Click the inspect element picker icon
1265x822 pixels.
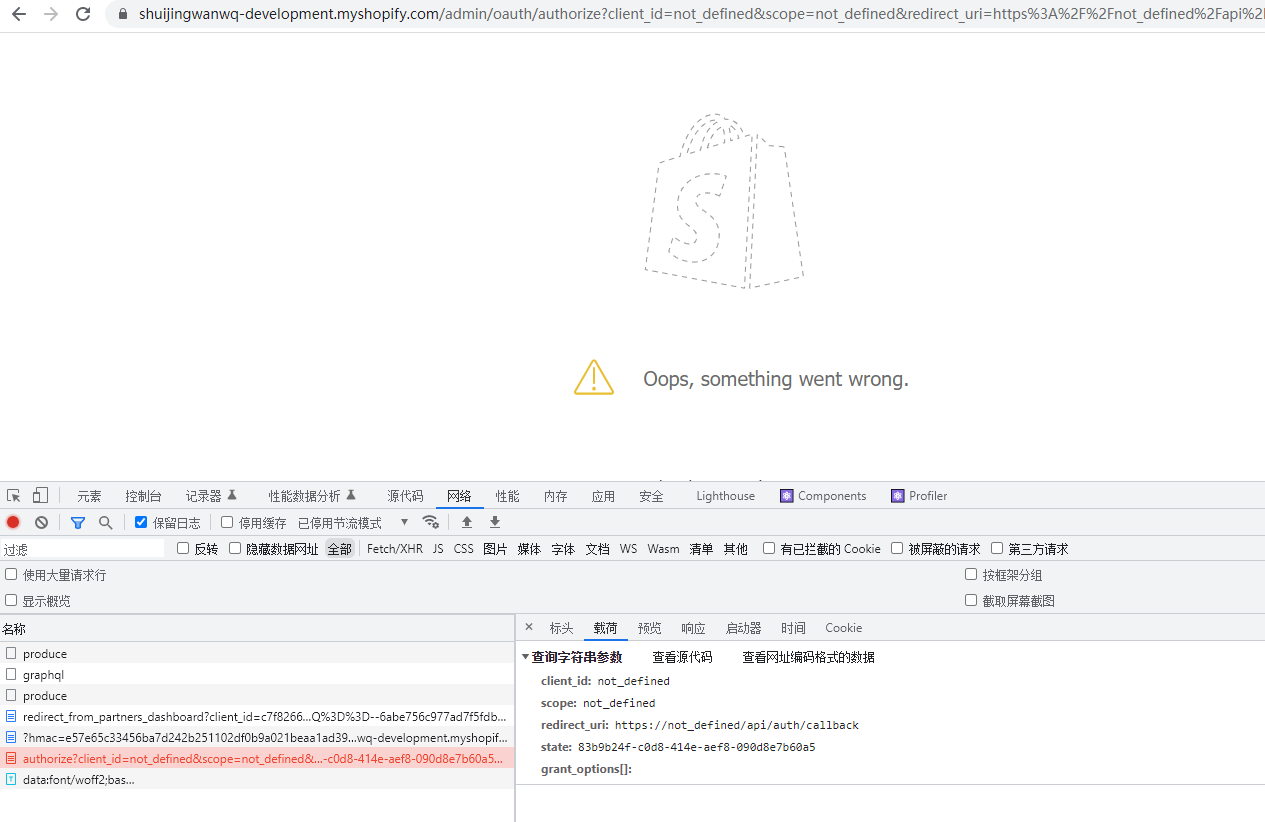coord(14,496)
